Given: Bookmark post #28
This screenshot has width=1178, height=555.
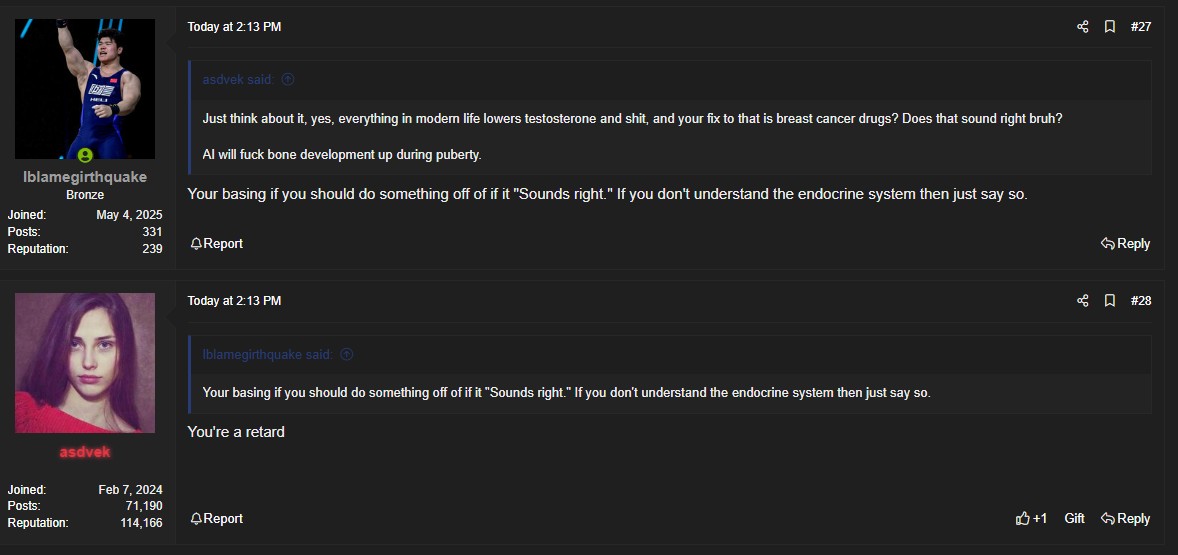Looking at the screenshot, I should tap(1109, 301).
